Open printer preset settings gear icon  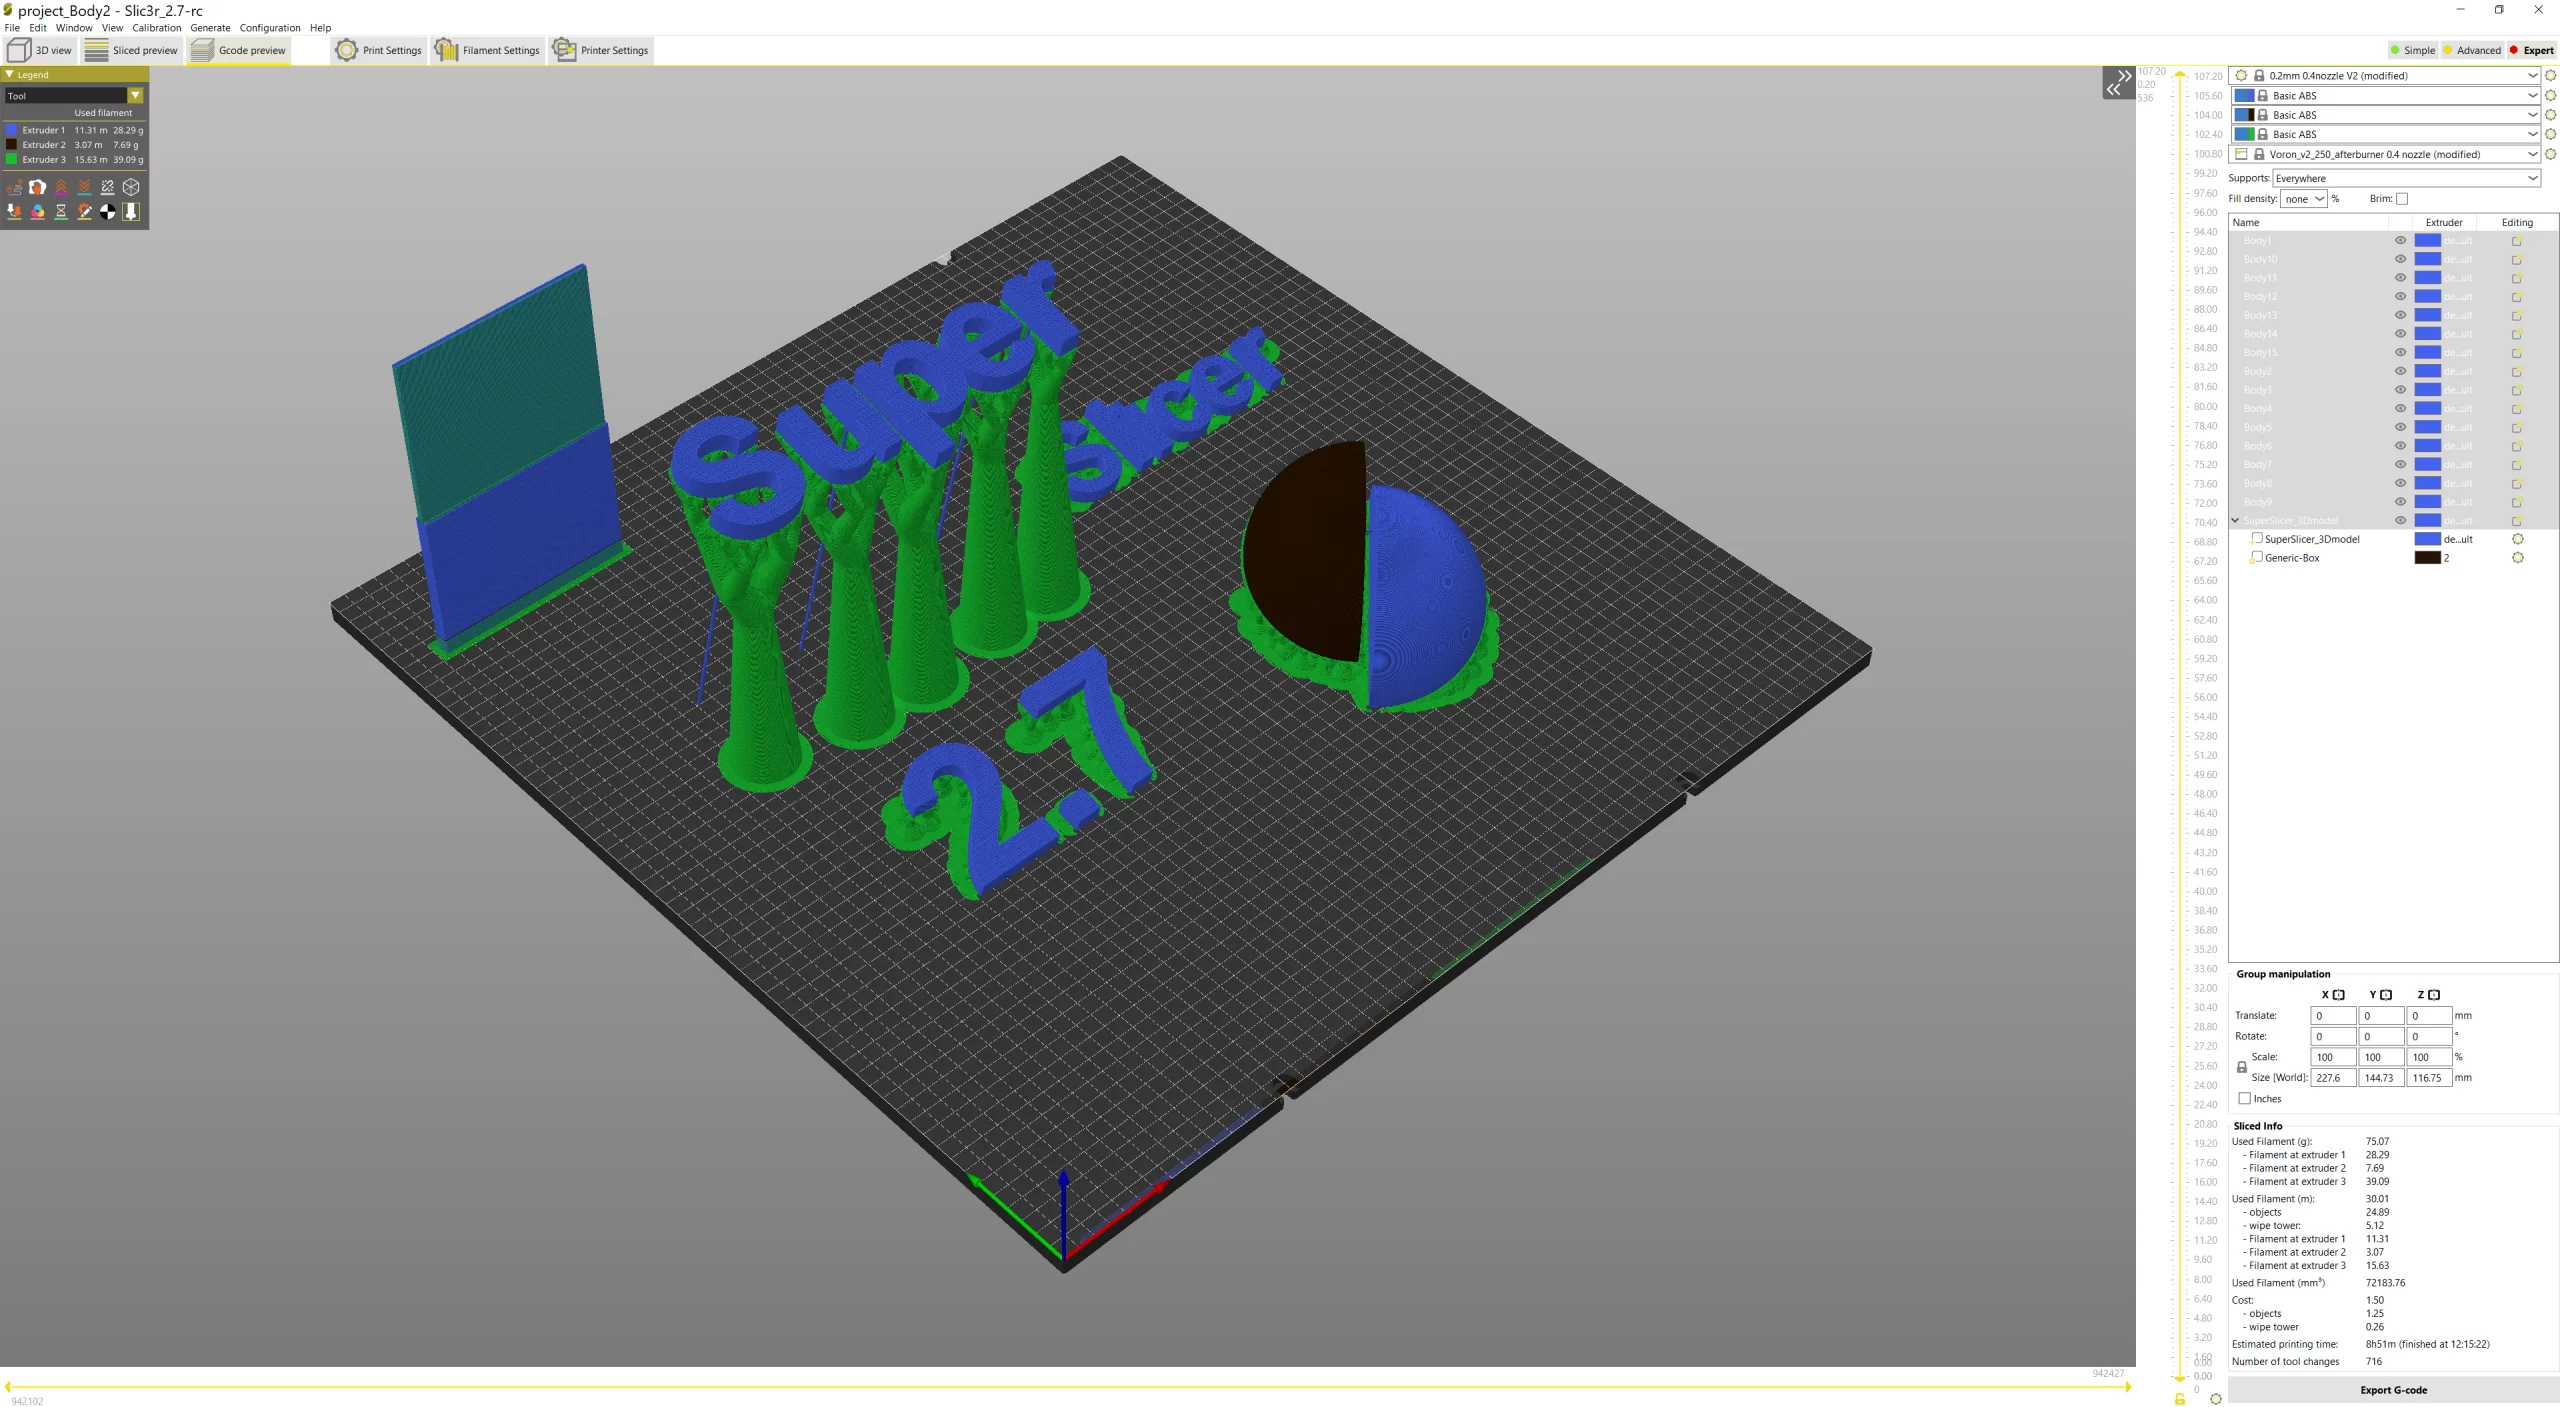click(2551, 154)
